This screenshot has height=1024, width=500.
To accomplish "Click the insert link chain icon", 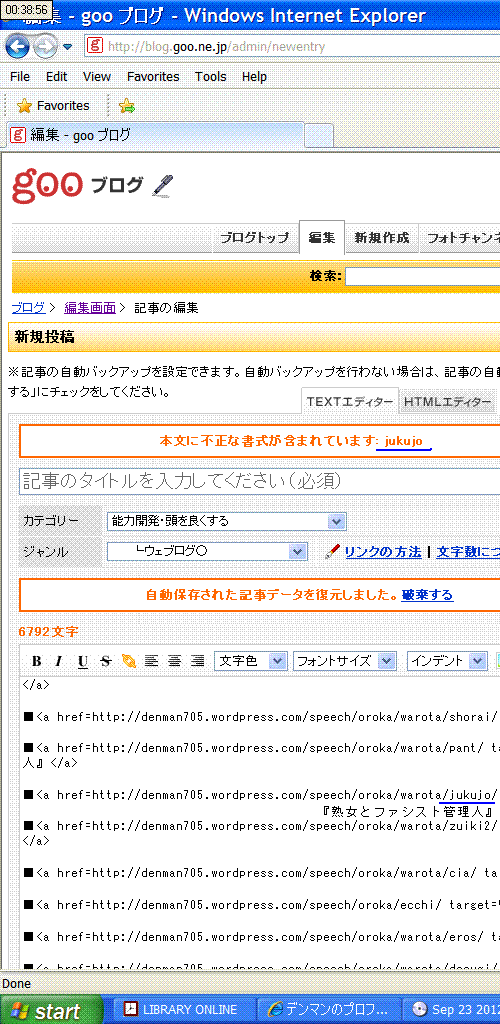I will [129, 662].
